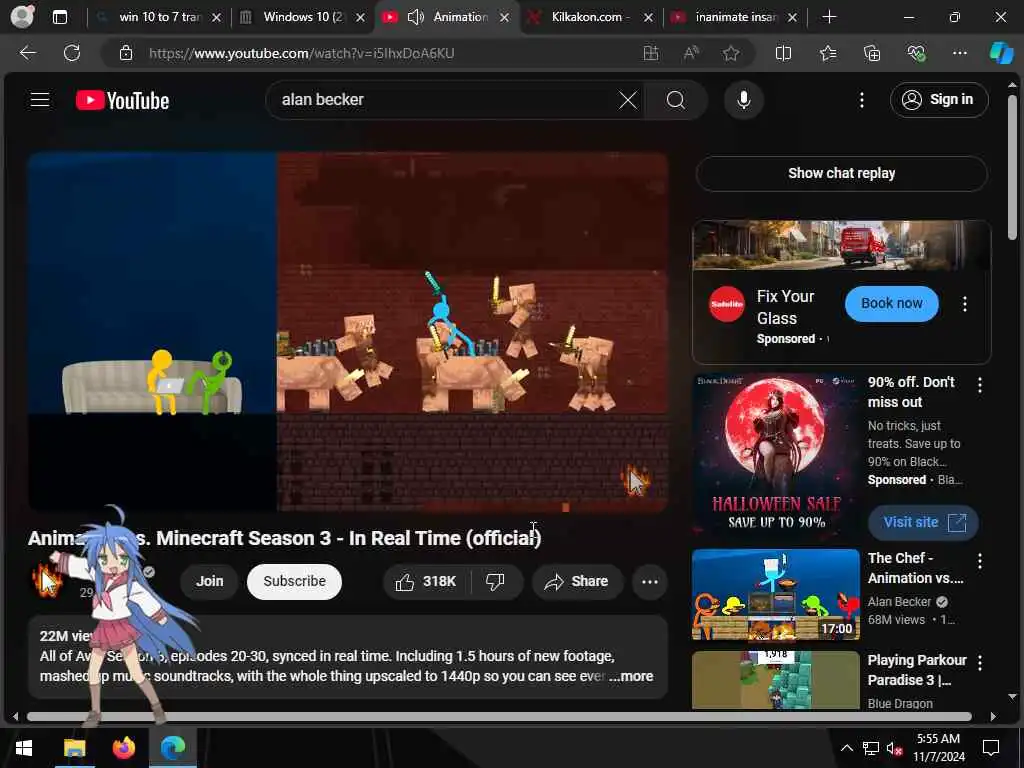Show chat replay
Screen dimensions: 1024x768
pos(841,173)
